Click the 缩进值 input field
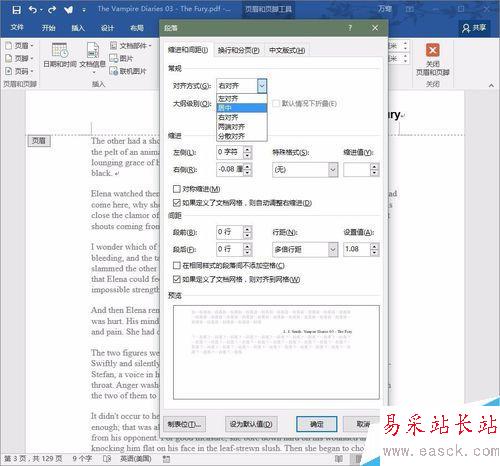Image resolution: width=500 pixels, height=466 pixels. (x=357, y=170)
